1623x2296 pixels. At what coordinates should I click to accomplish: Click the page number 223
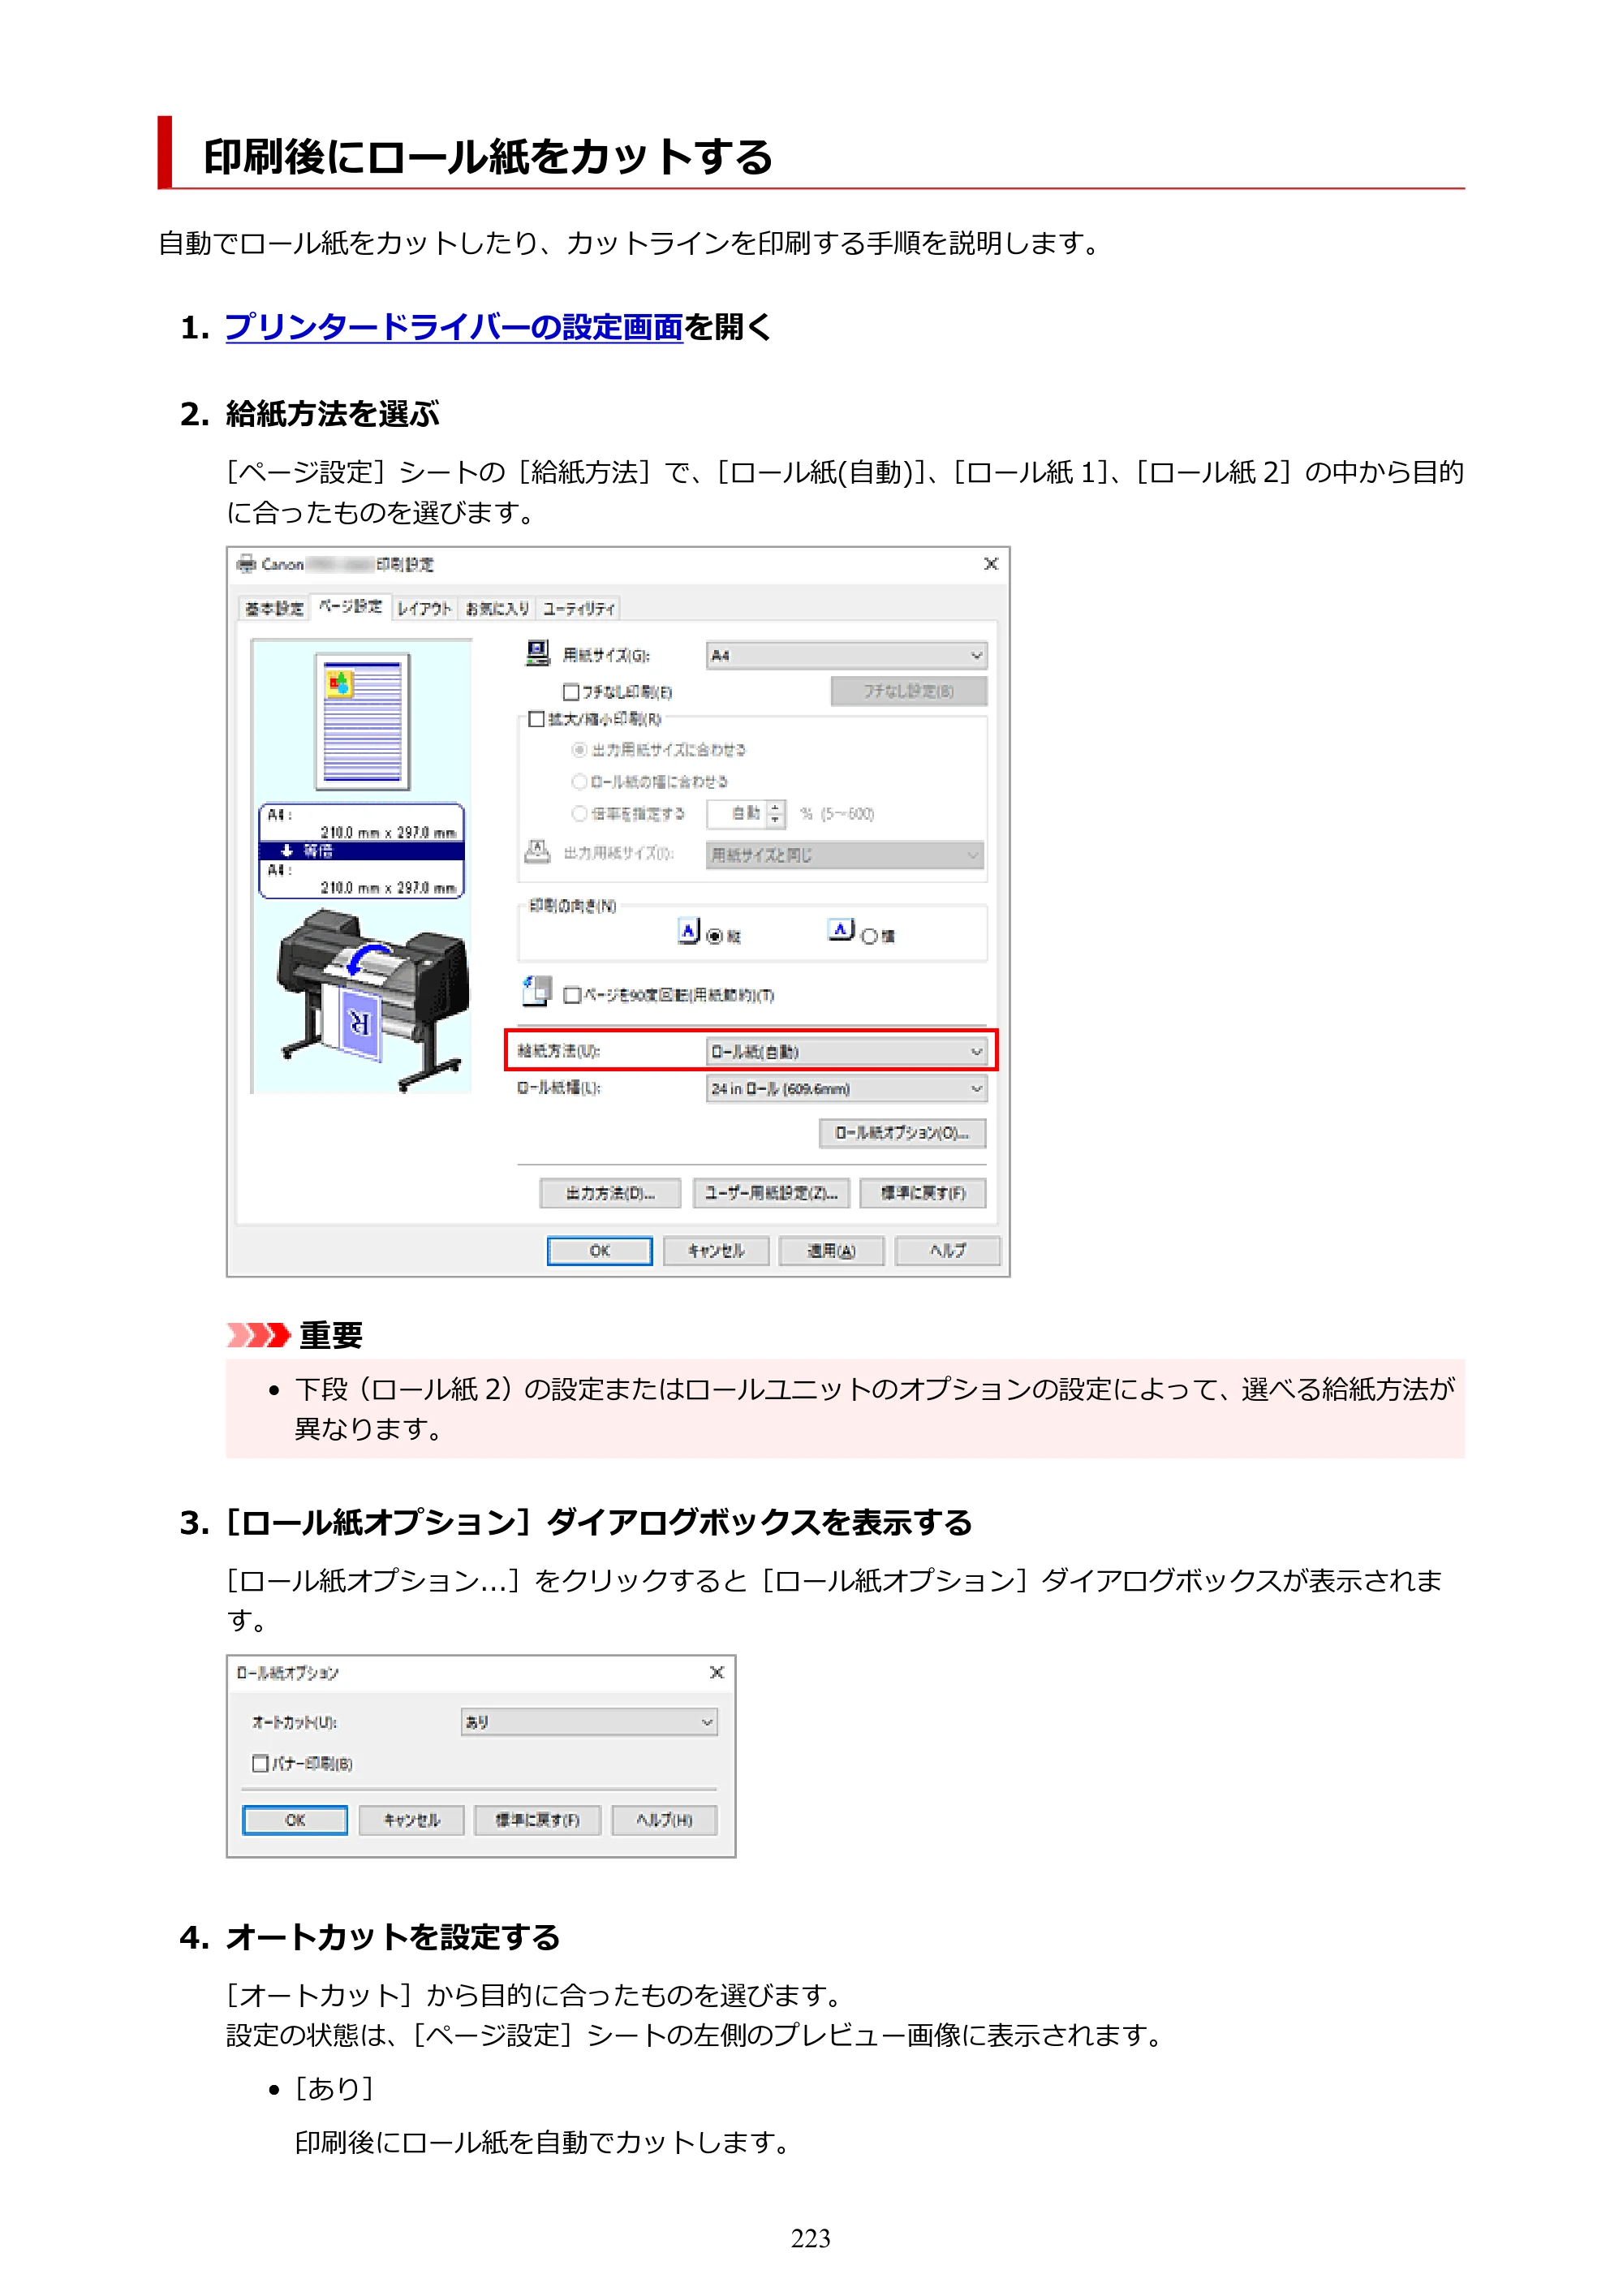811,2239
